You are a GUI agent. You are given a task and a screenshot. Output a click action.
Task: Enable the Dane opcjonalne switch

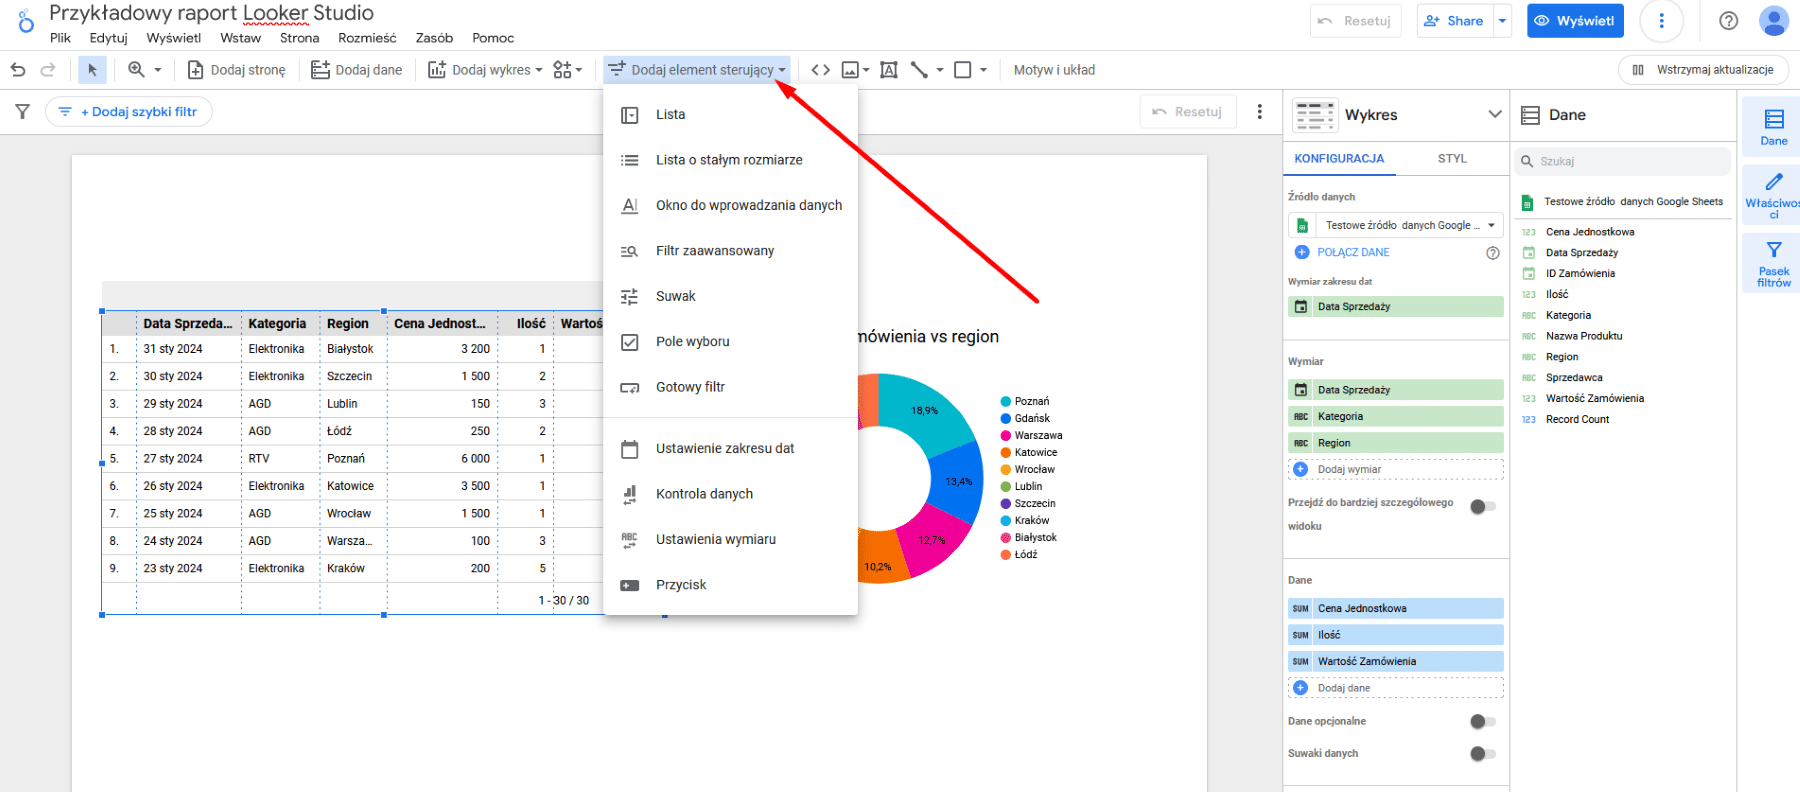[1483, 722]
